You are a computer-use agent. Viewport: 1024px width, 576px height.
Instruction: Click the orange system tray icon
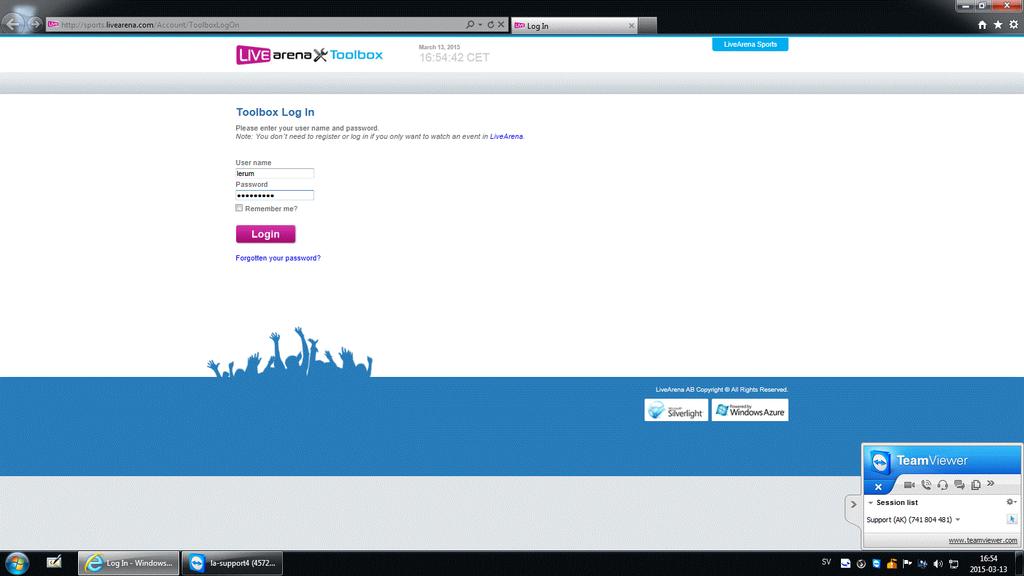click(x=891, y=564)
